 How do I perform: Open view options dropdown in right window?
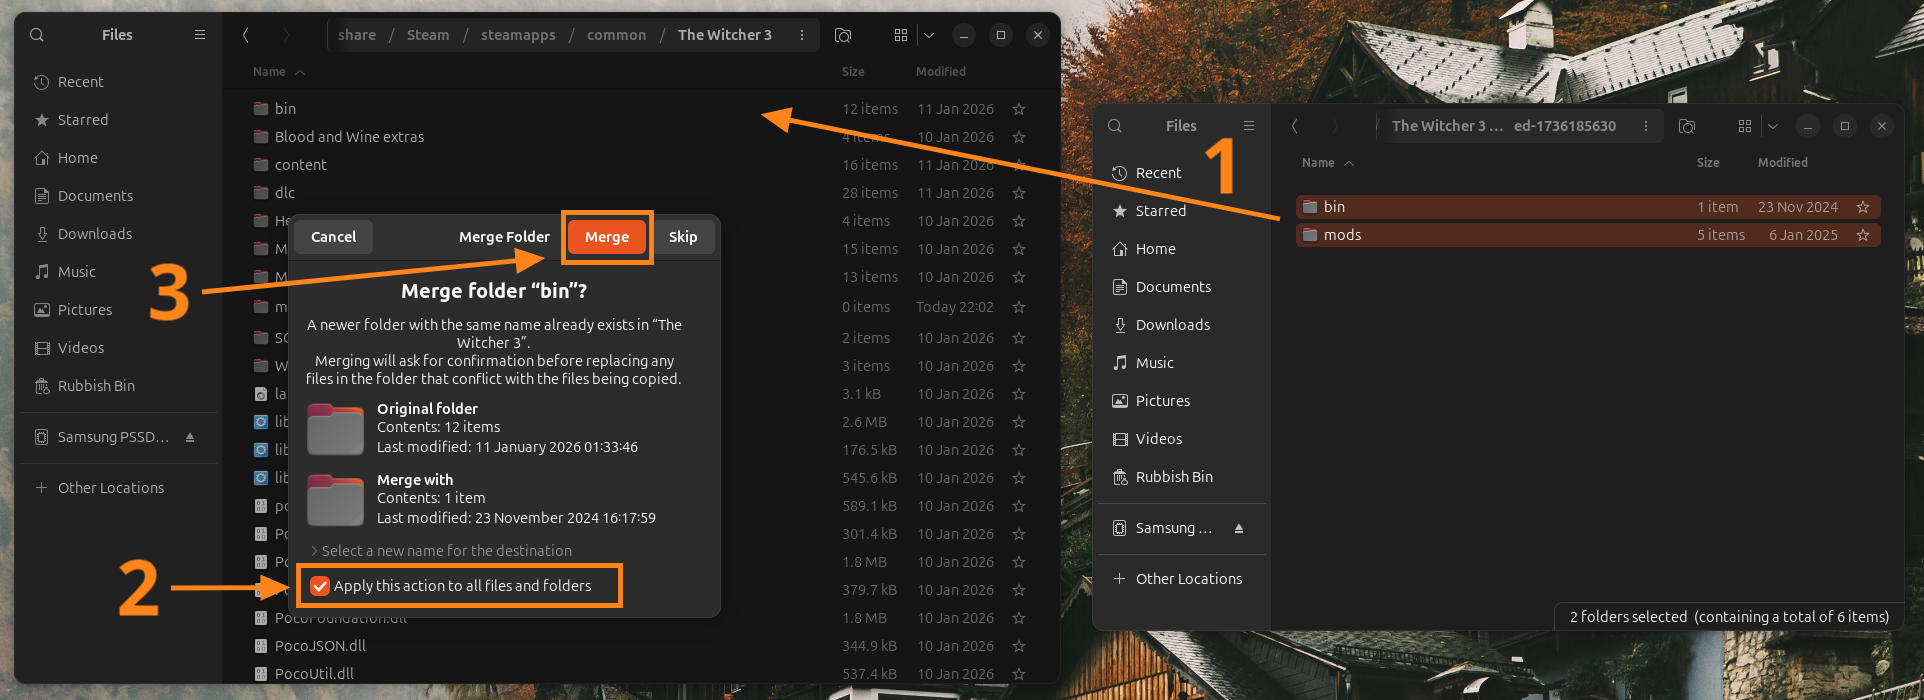tap(1773, 126)
